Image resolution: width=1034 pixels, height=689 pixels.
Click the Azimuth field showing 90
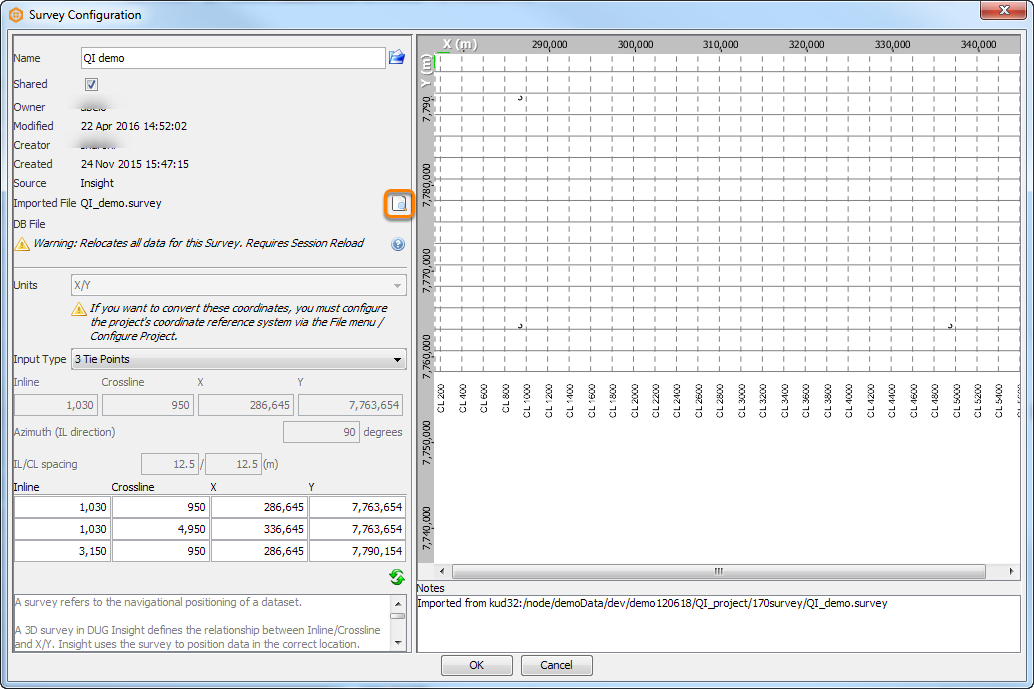pyautogui.click(x=321, y=432)
